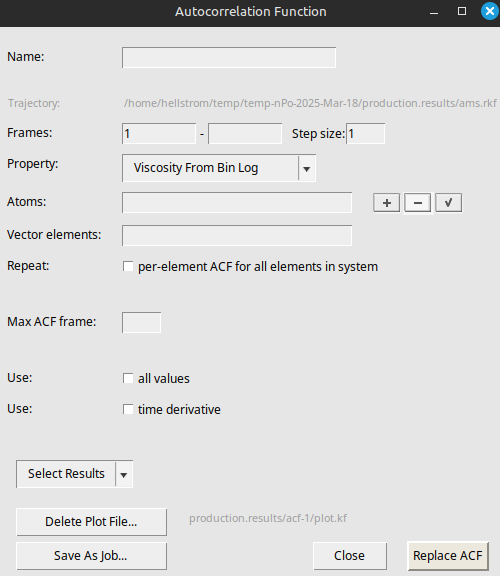Click the minus button next to Atoms

pyautogui.click(x=418, y=203)
